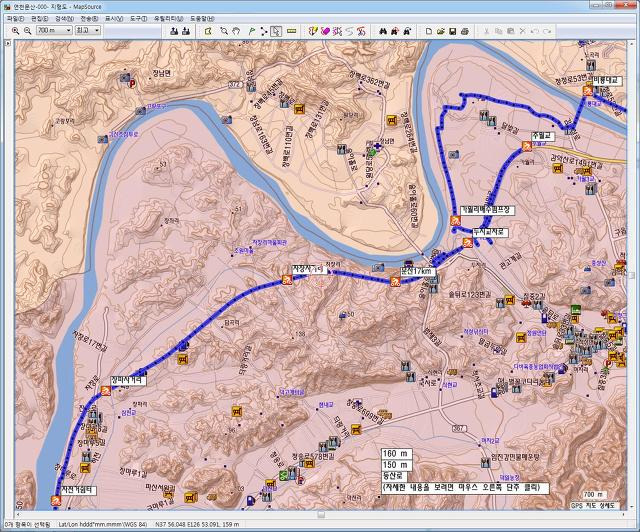This screenshot has height=532, width=640.
Task: Click the 367 route shield on map
Action: click(459, 428)
